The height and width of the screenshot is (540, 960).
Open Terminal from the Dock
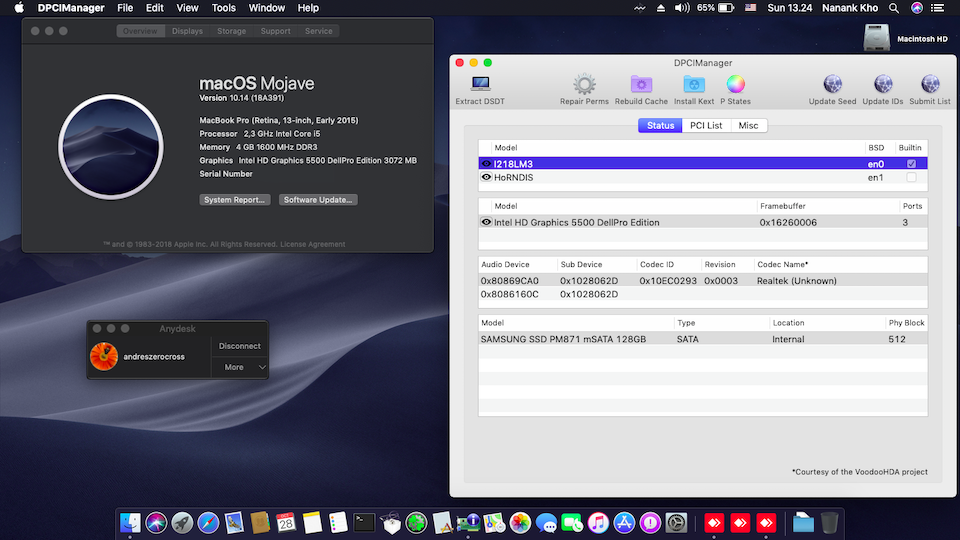(x=364, y=523)
